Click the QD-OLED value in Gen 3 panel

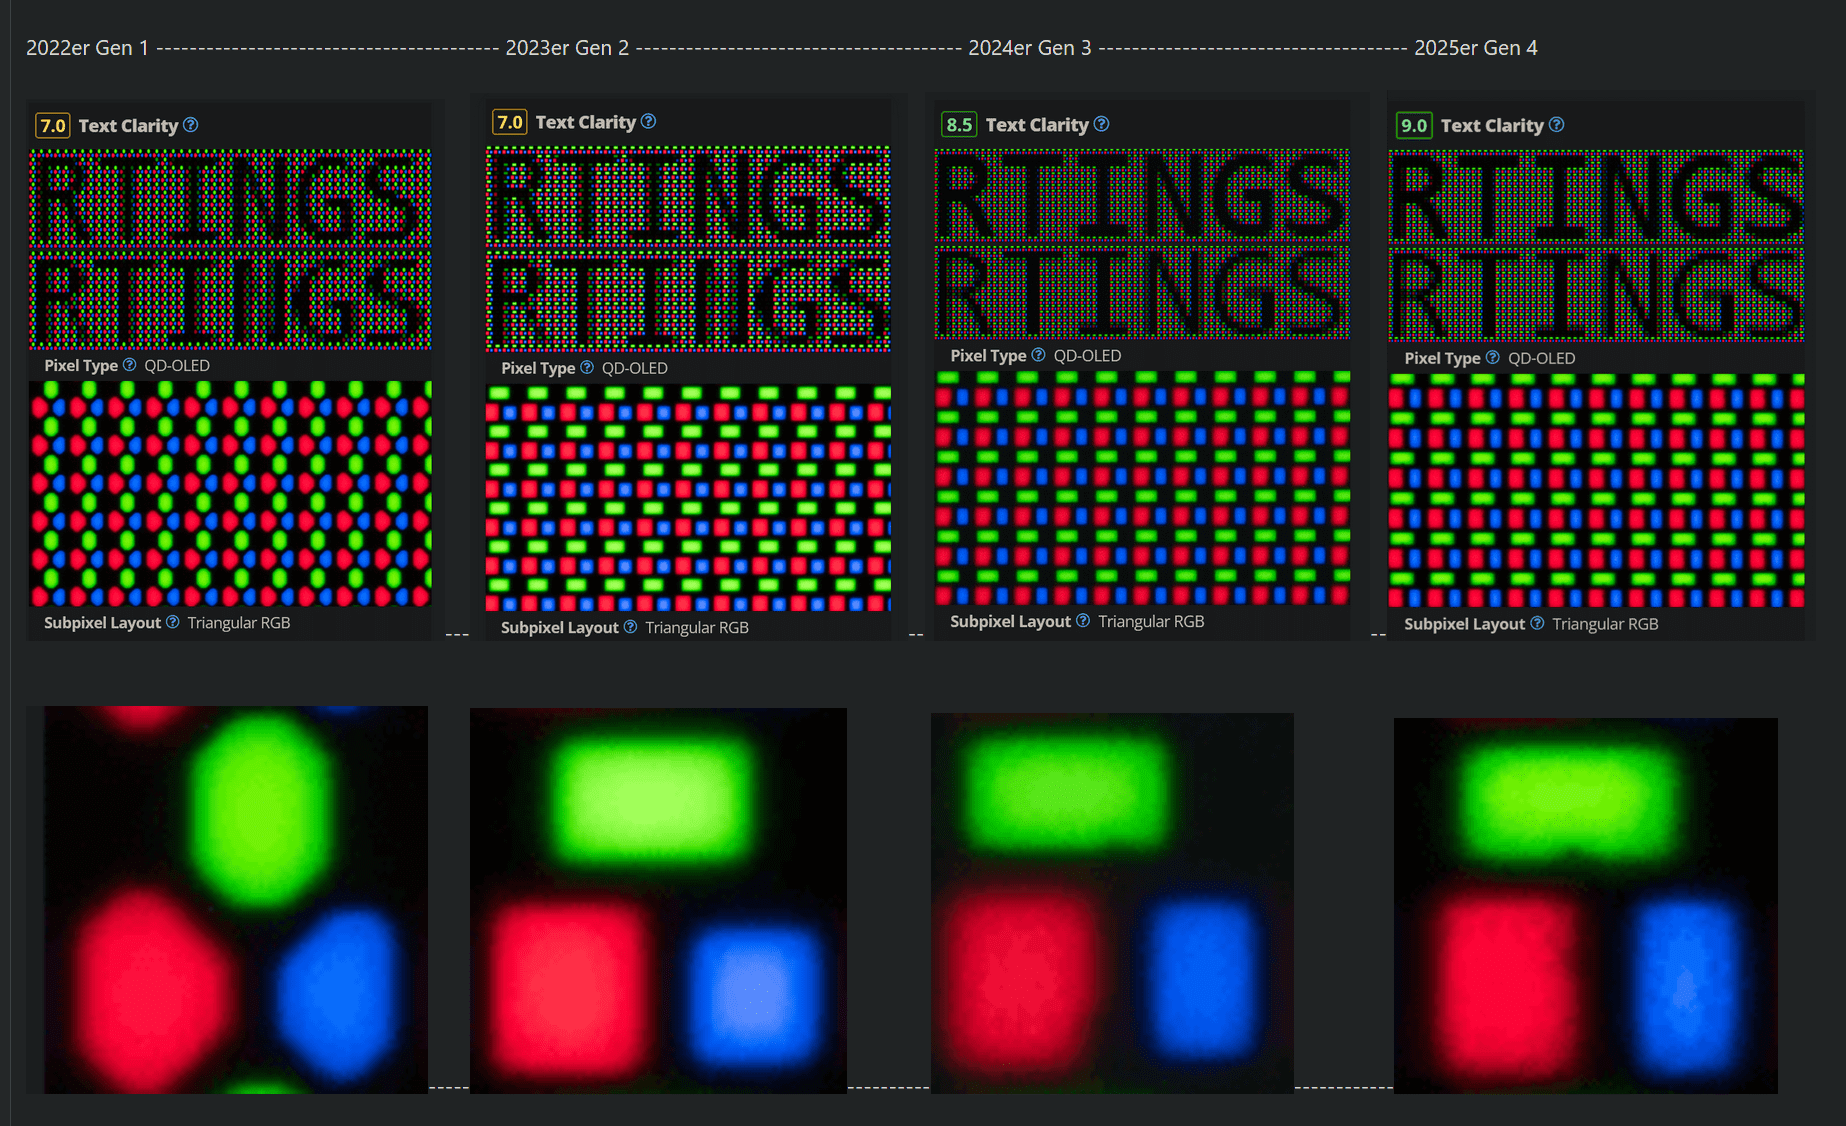pyautogui.click(x=1087, y=356)
